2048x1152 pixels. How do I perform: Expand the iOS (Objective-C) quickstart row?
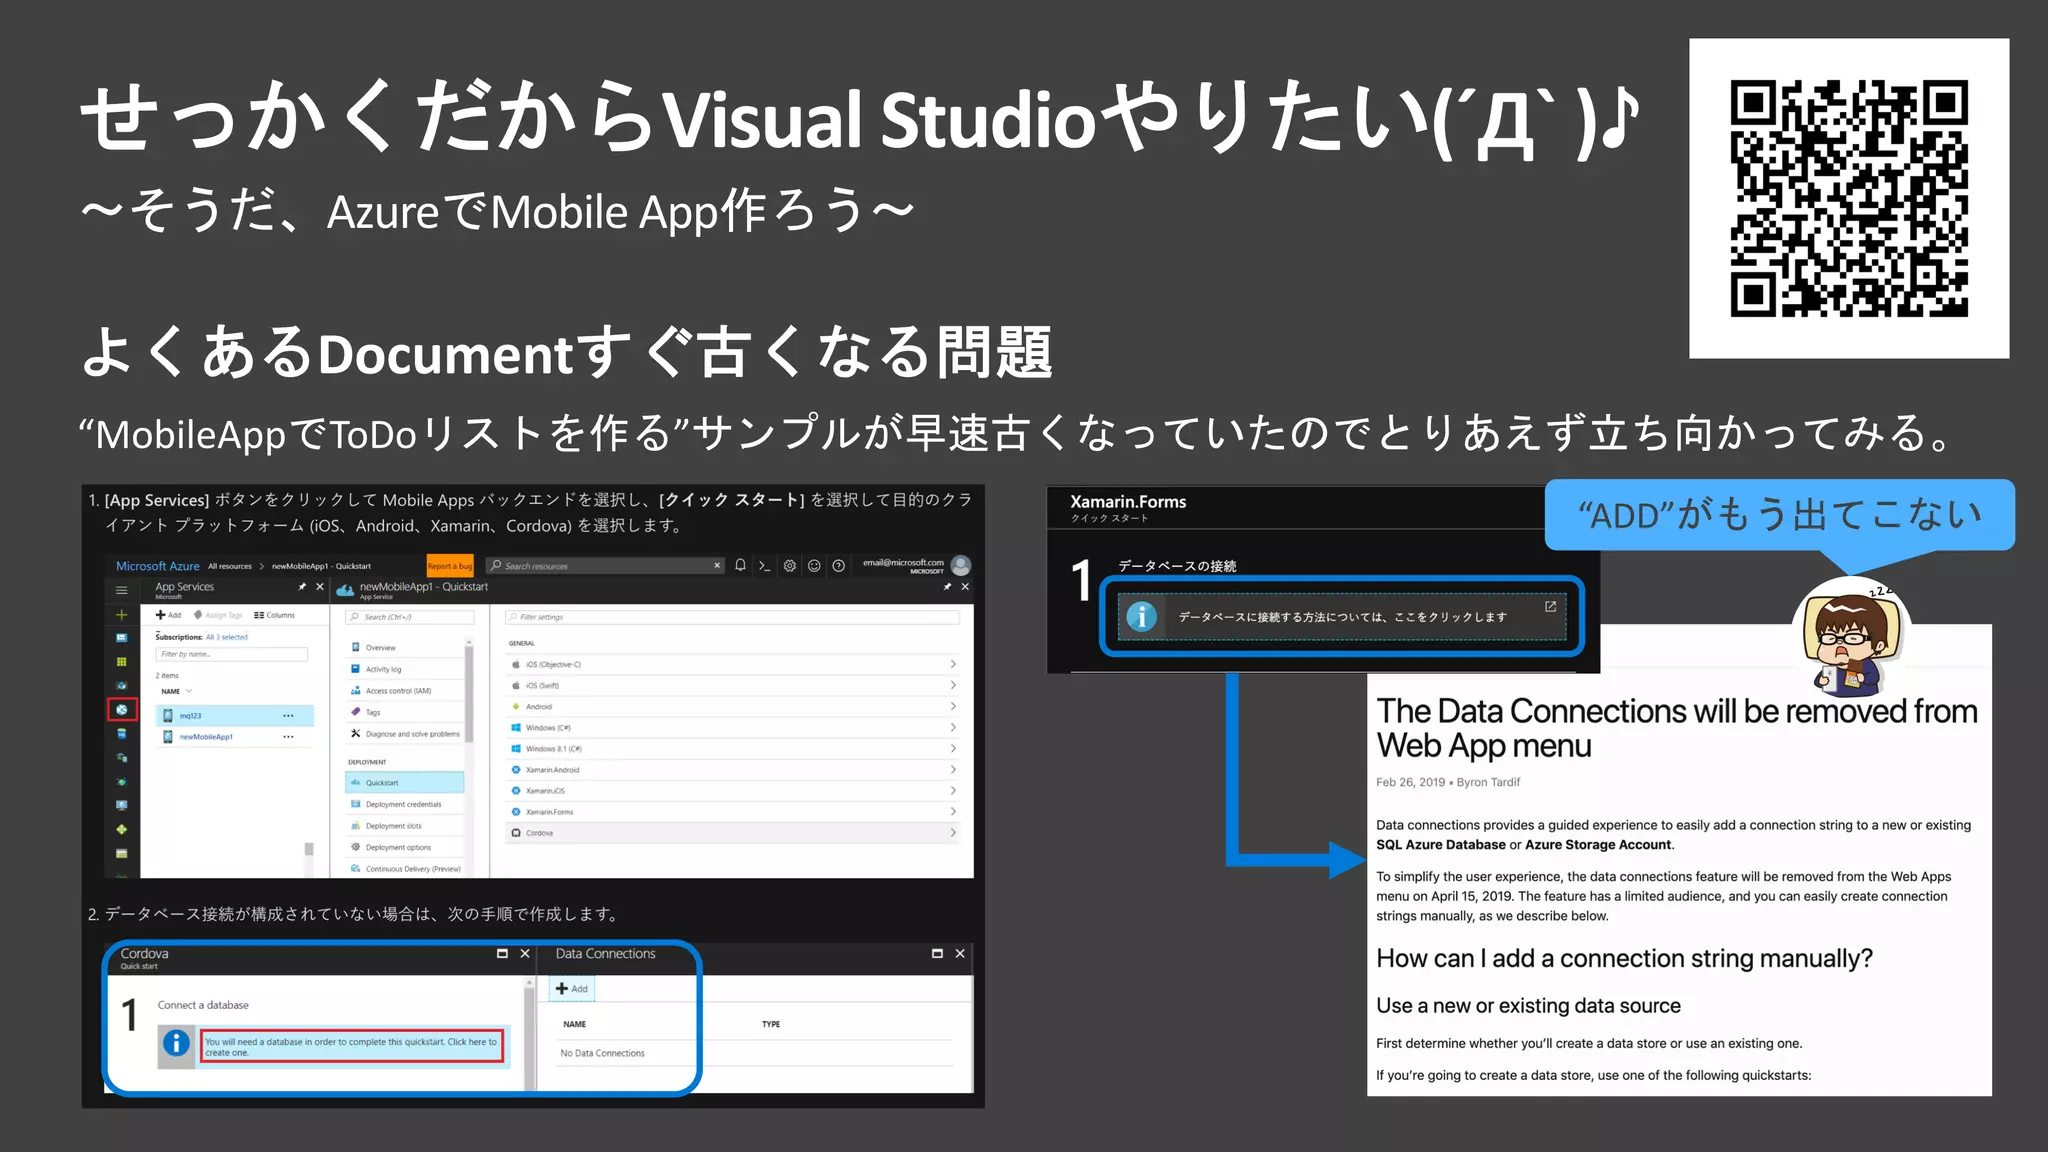(x=734, y=664)
